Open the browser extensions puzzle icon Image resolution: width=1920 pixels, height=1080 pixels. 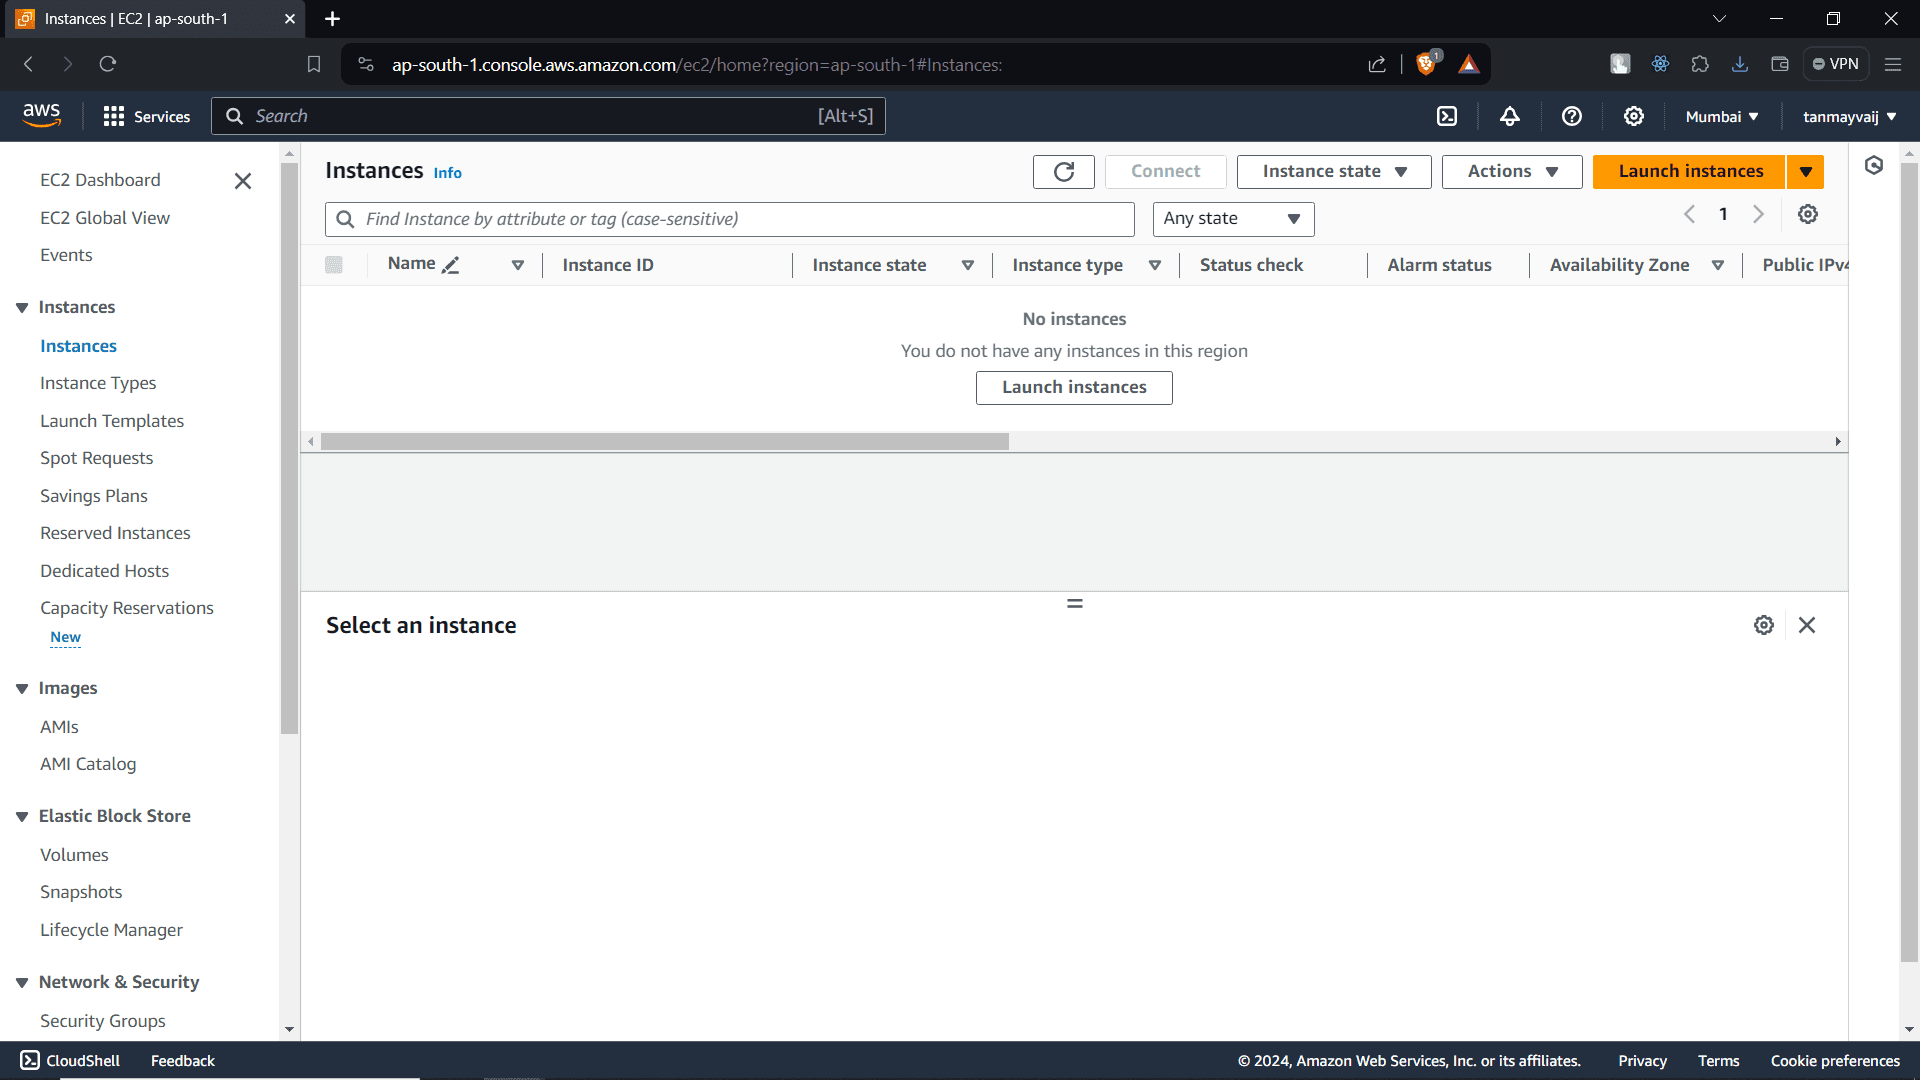1700,63
